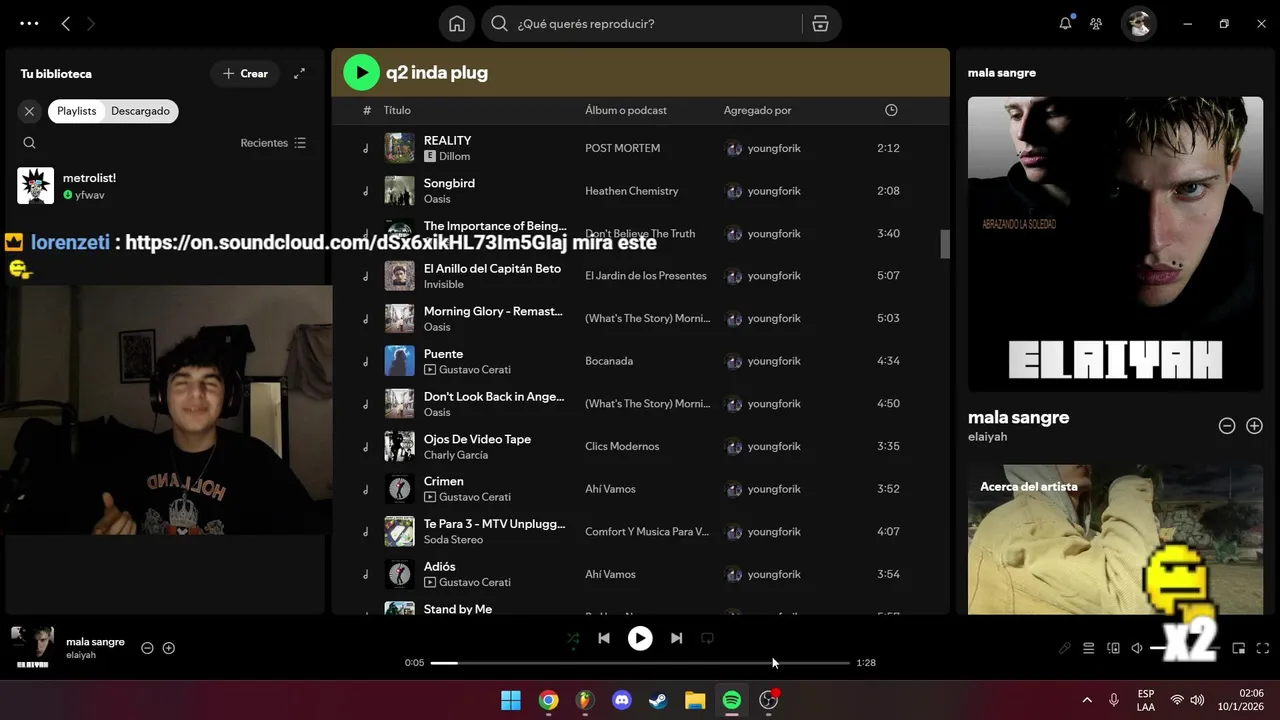Click the plus icon in now-playing bar
The width and height of the screenshot is (1280, 720).
pyautogui.click(x=169, y=648)
